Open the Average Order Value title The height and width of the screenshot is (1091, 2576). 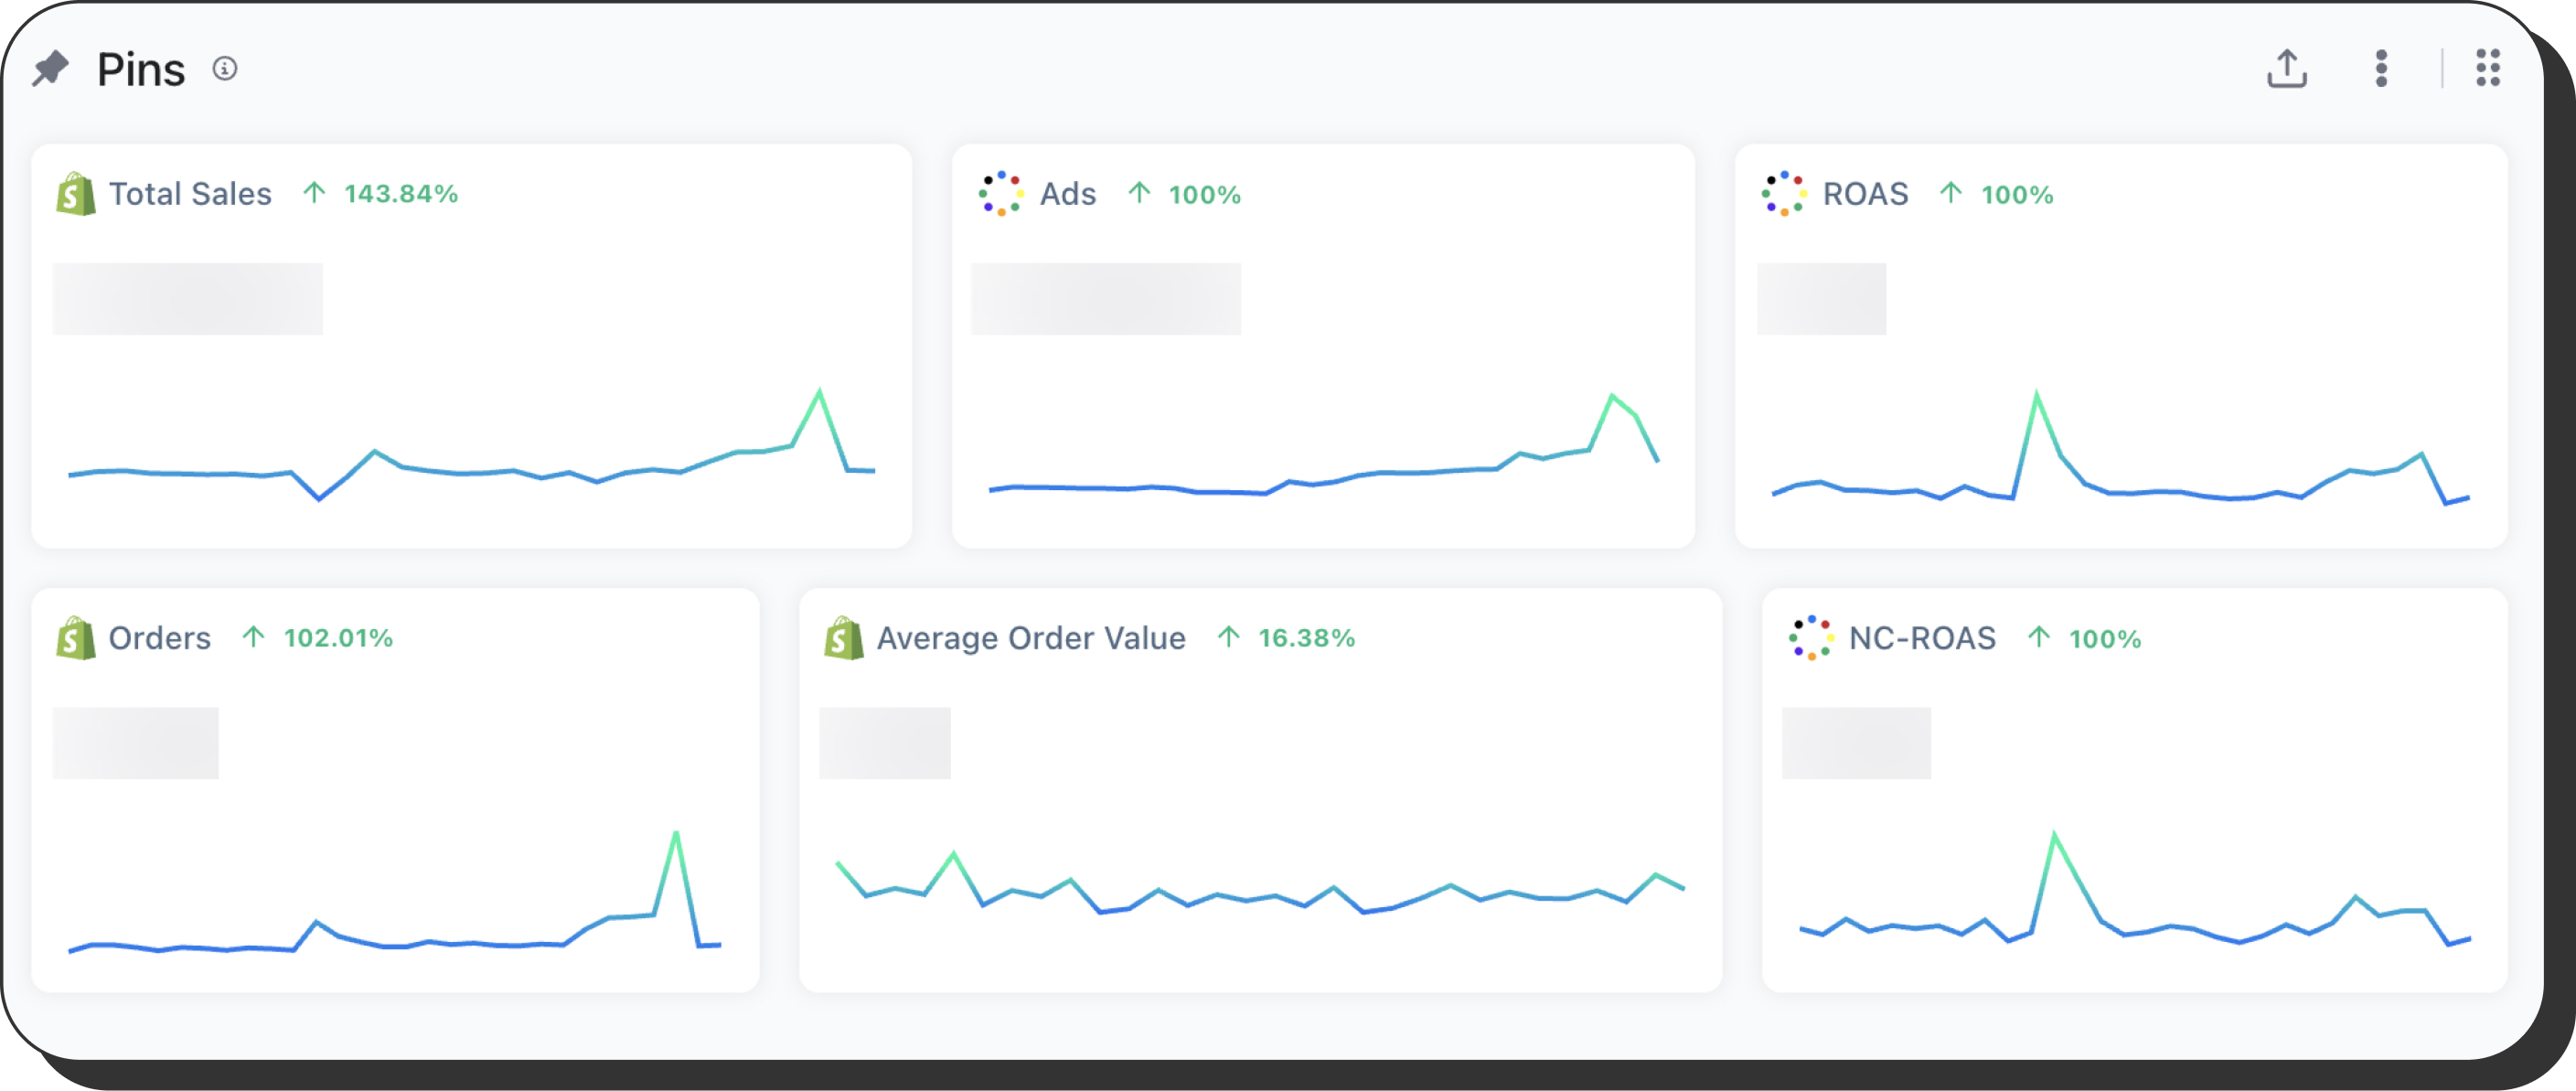1031,638
